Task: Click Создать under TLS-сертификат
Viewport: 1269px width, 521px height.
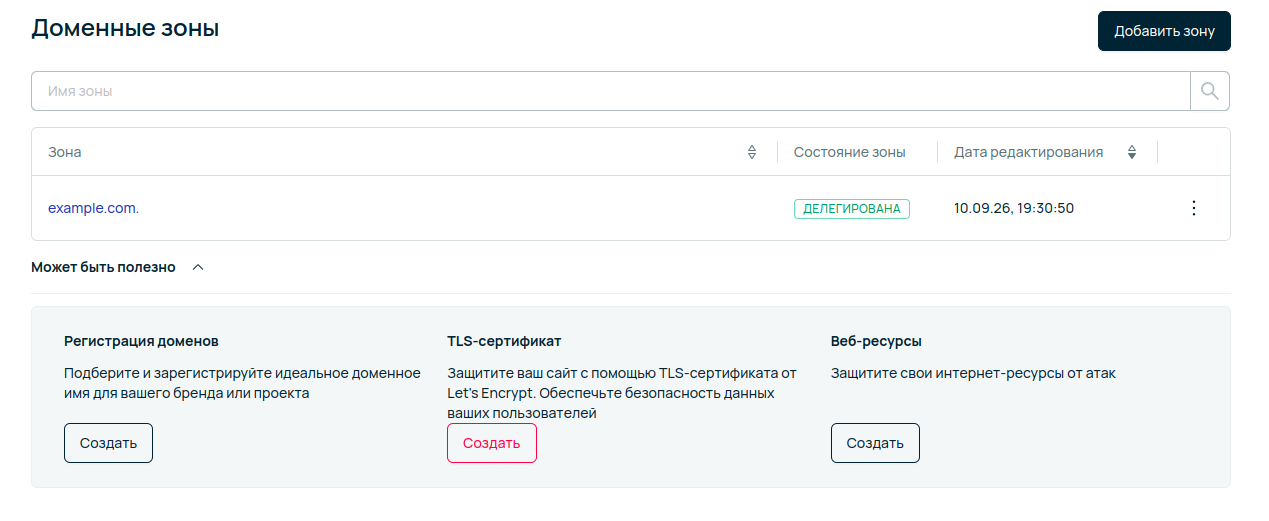Action: point(492,443)
